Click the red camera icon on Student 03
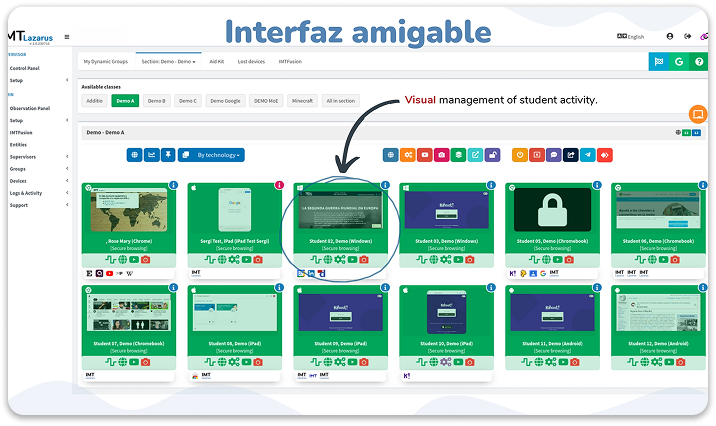 point(470,260)
